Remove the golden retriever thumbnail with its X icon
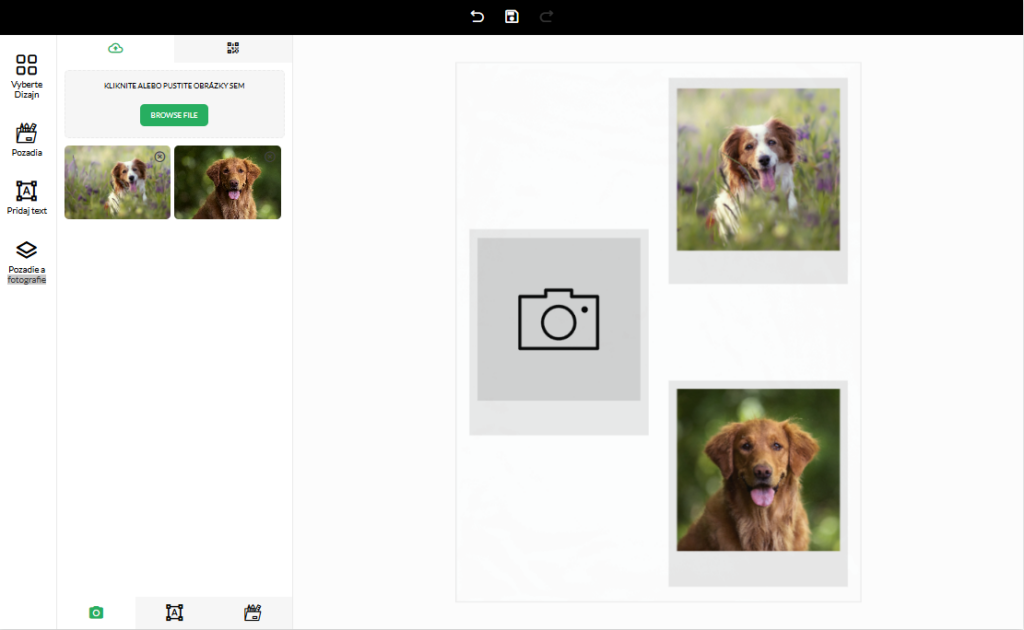 click(x=270, y=157)
